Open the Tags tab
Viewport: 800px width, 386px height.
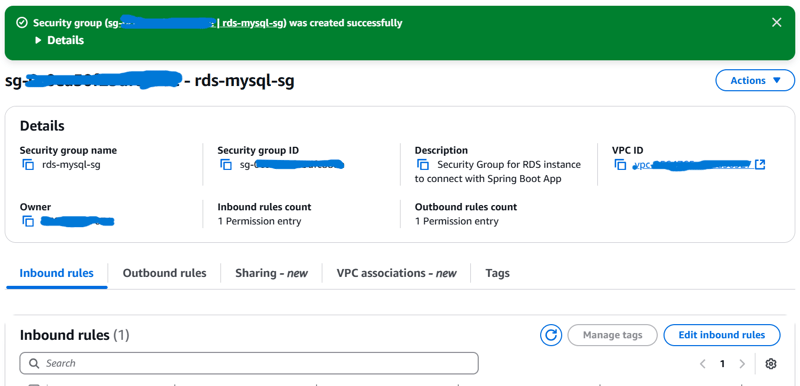(497, 273)
